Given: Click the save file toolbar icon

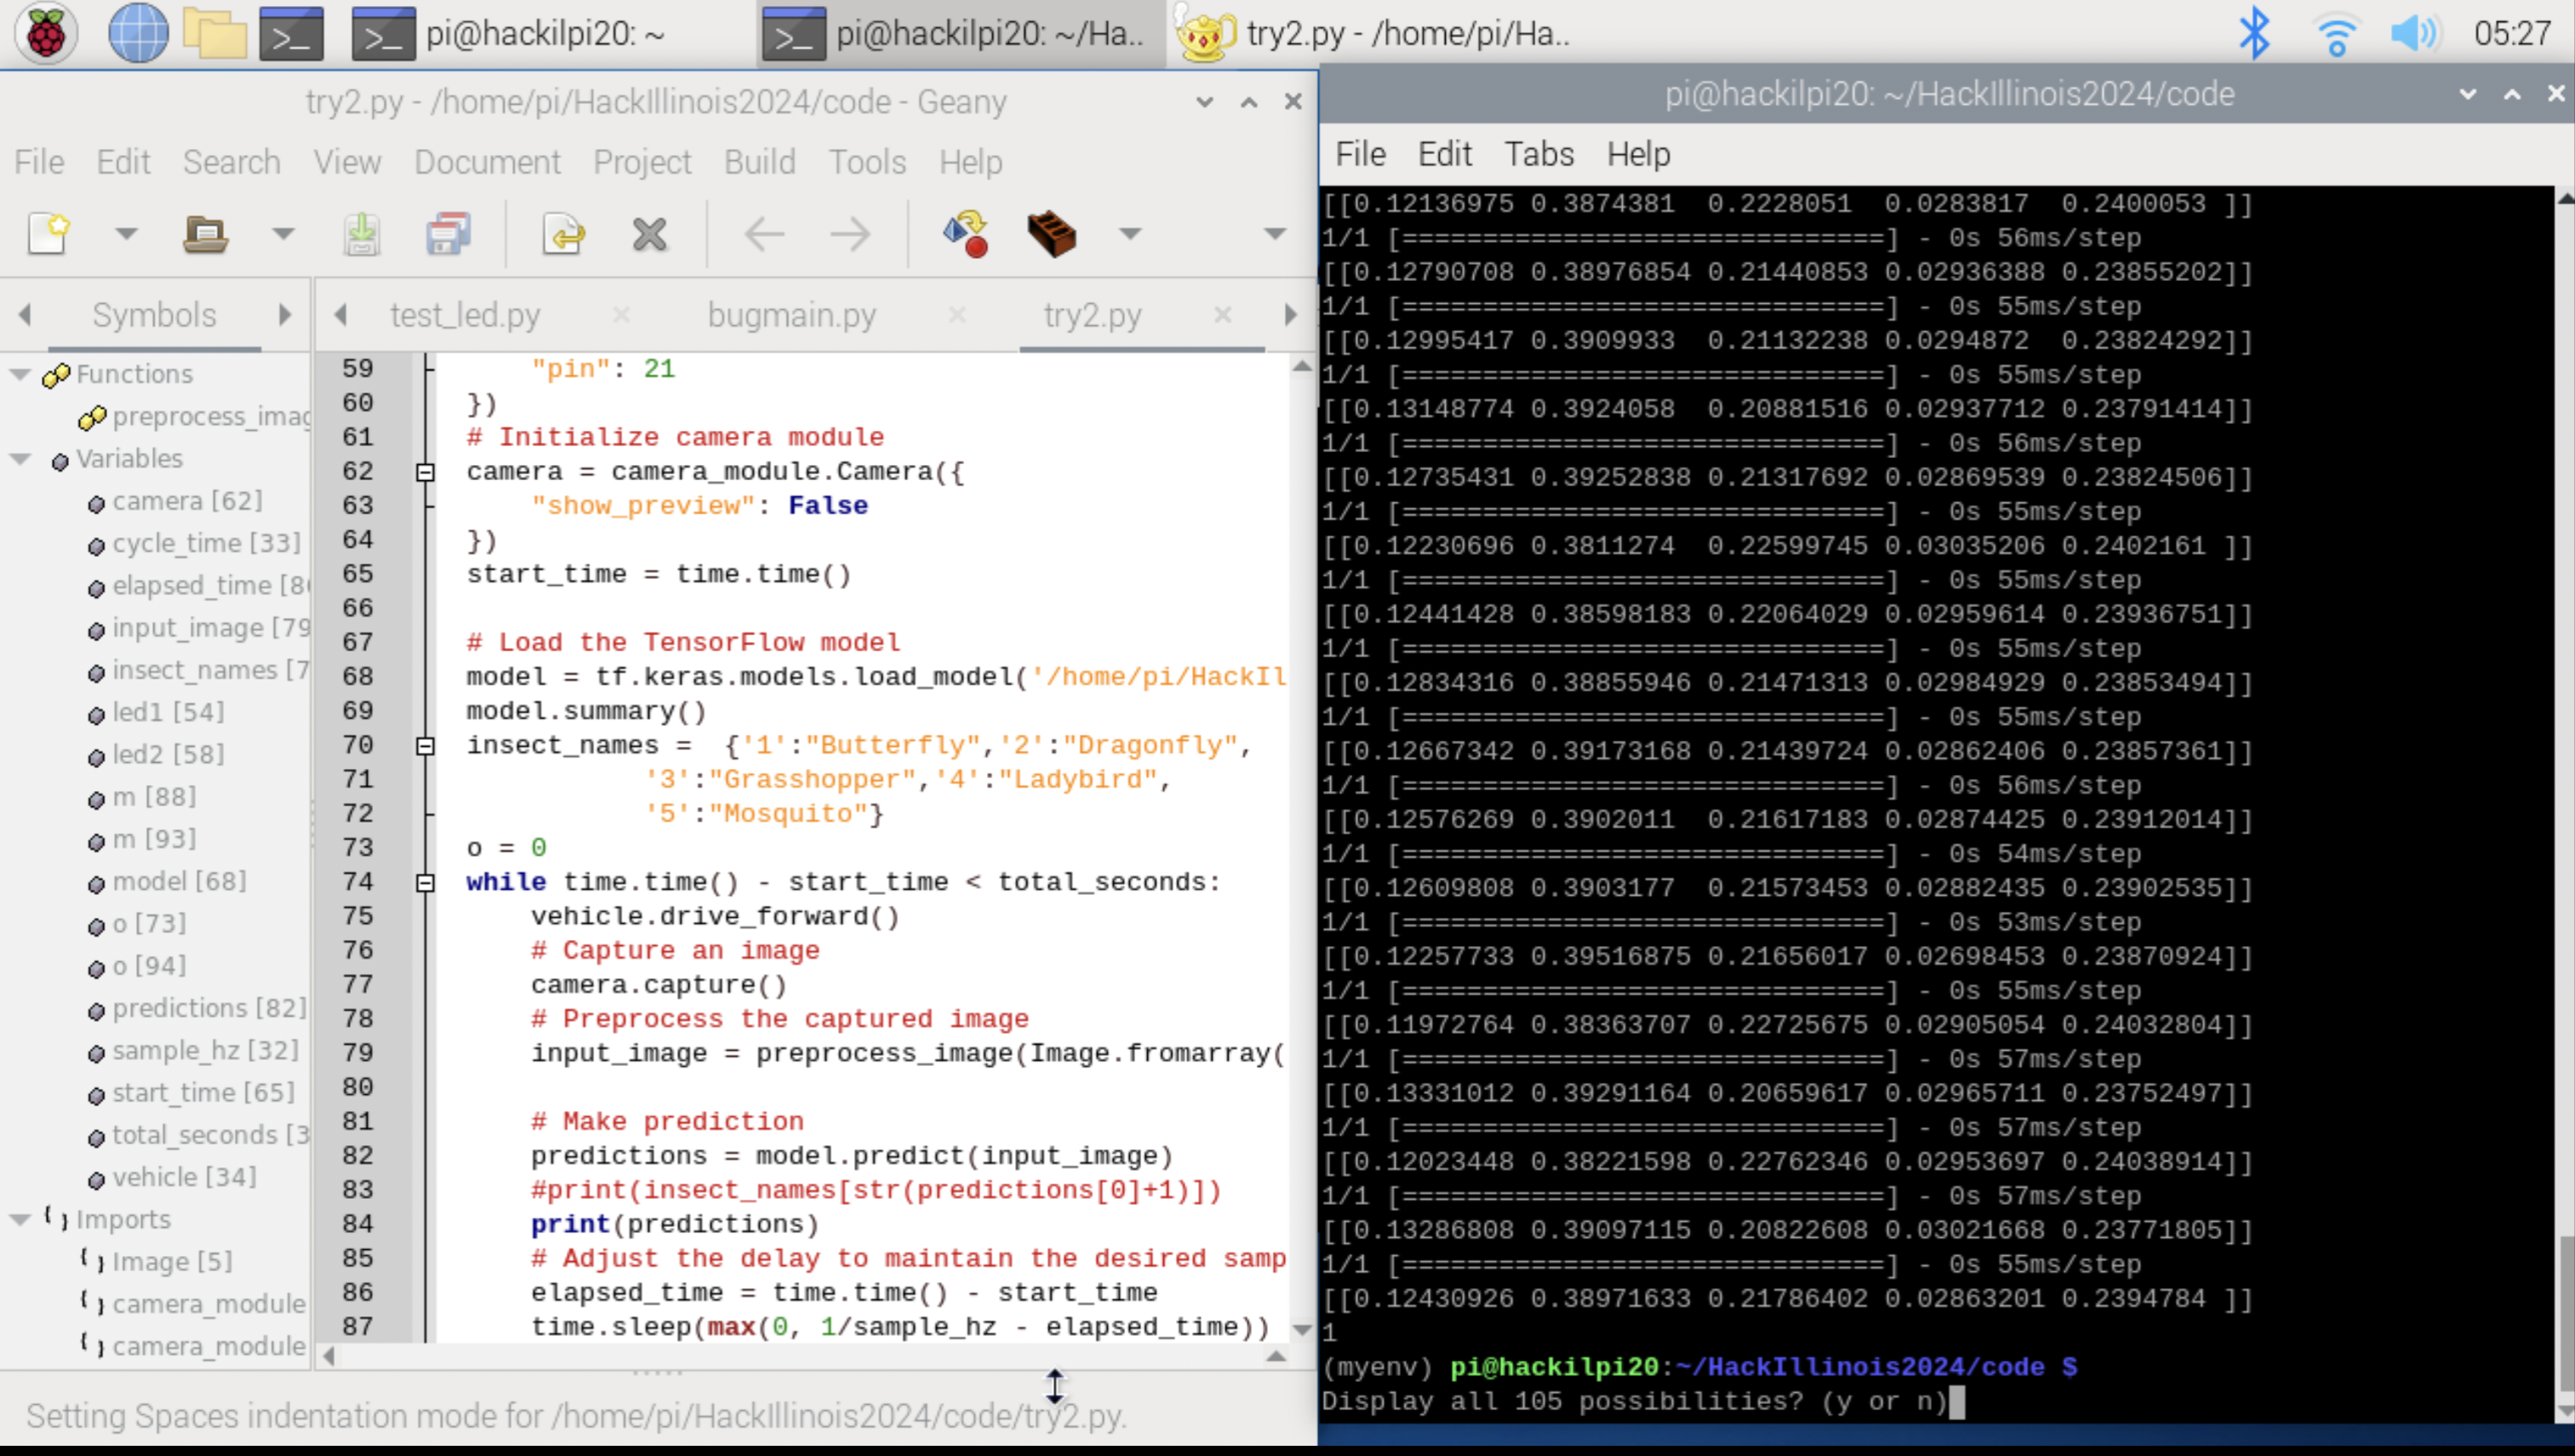Looking at the screenshot, I should 362,234.
